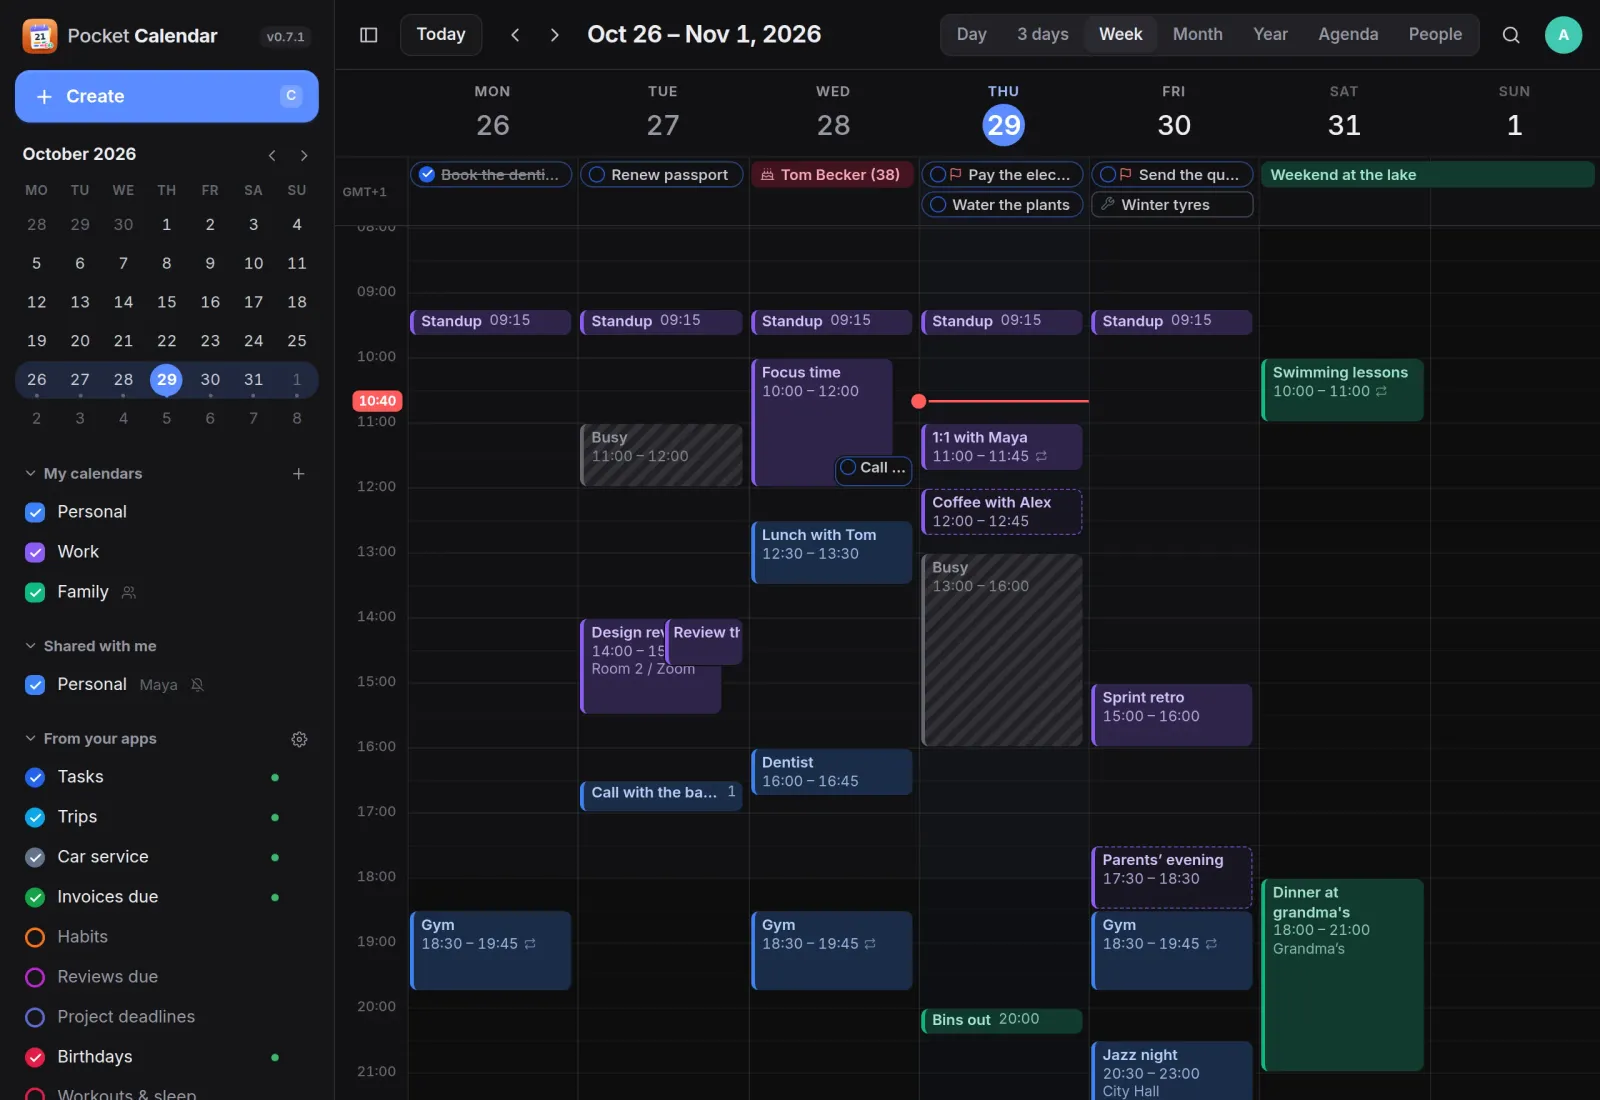Click the Create button
Screen dimensions: 1600x1100
[x=167, y=97]
